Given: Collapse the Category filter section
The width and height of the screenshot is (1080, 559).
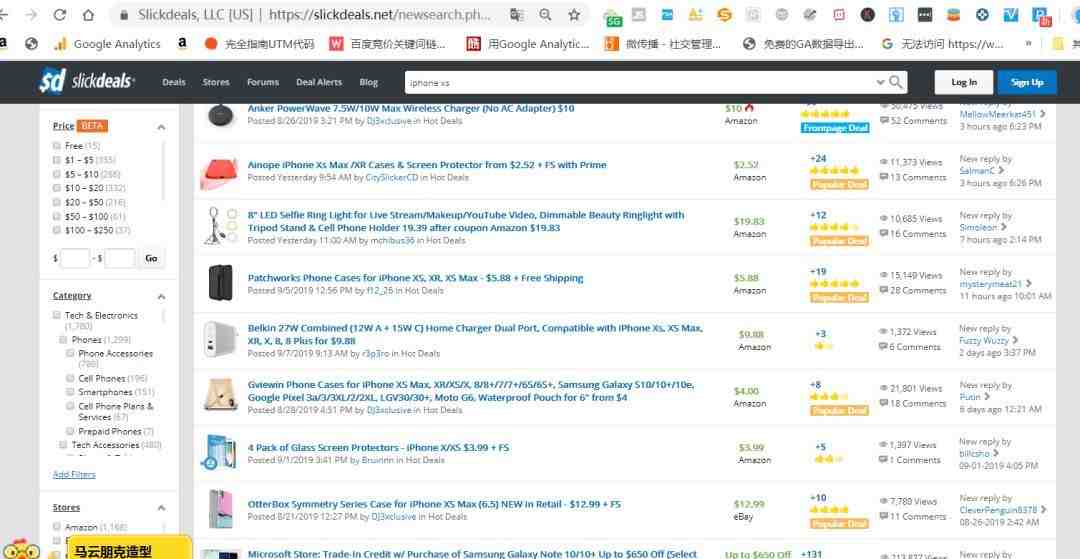Looking at the screenshot, I should (161, 296).
